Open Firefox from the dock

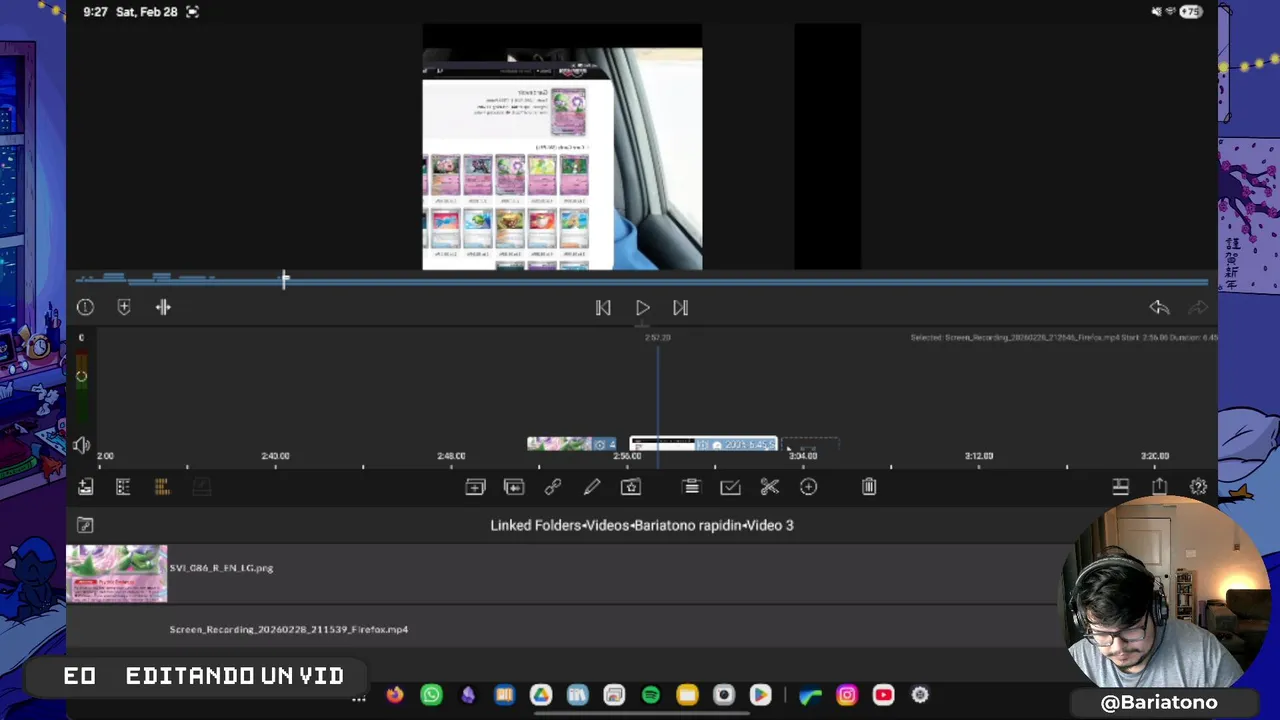(x=395, y=695)
